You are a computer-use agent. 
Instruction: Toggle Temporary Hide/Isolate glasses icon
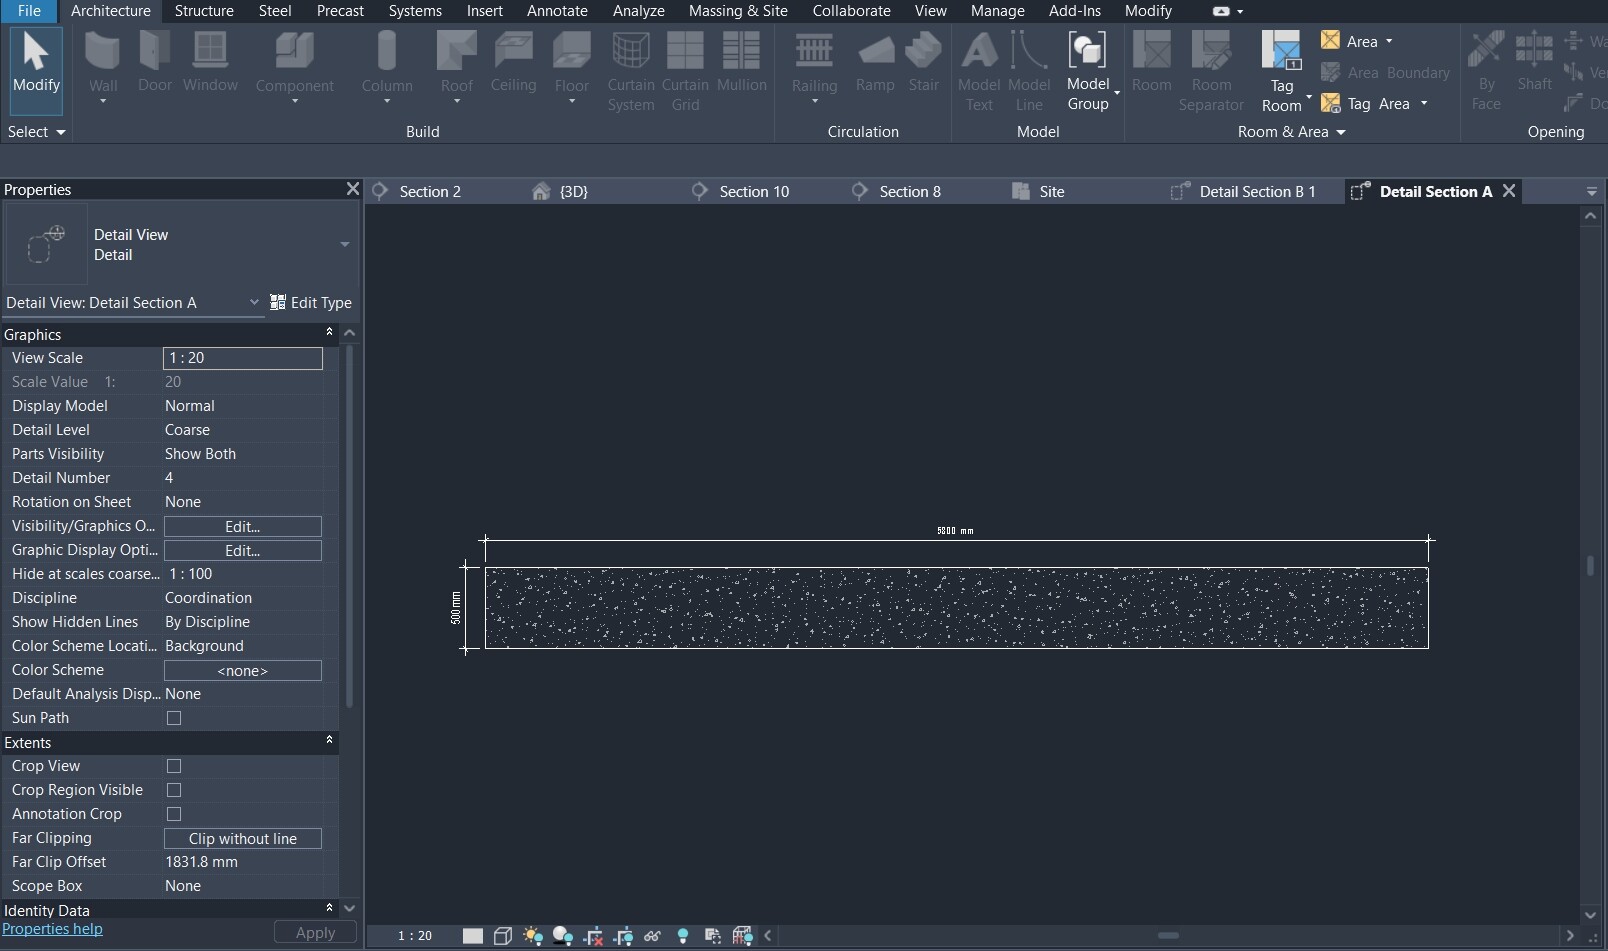pyautogui.click(x=653, y=936)
